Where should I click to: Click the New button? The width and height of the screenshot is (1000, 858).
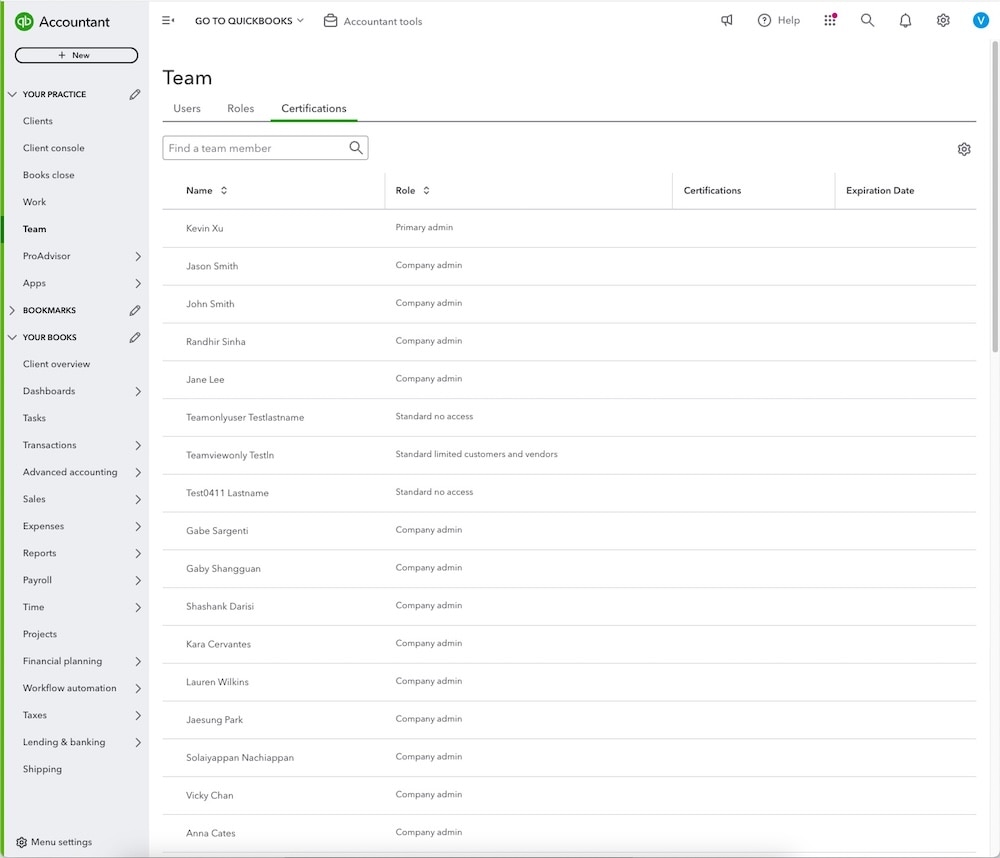click(76, 55)
